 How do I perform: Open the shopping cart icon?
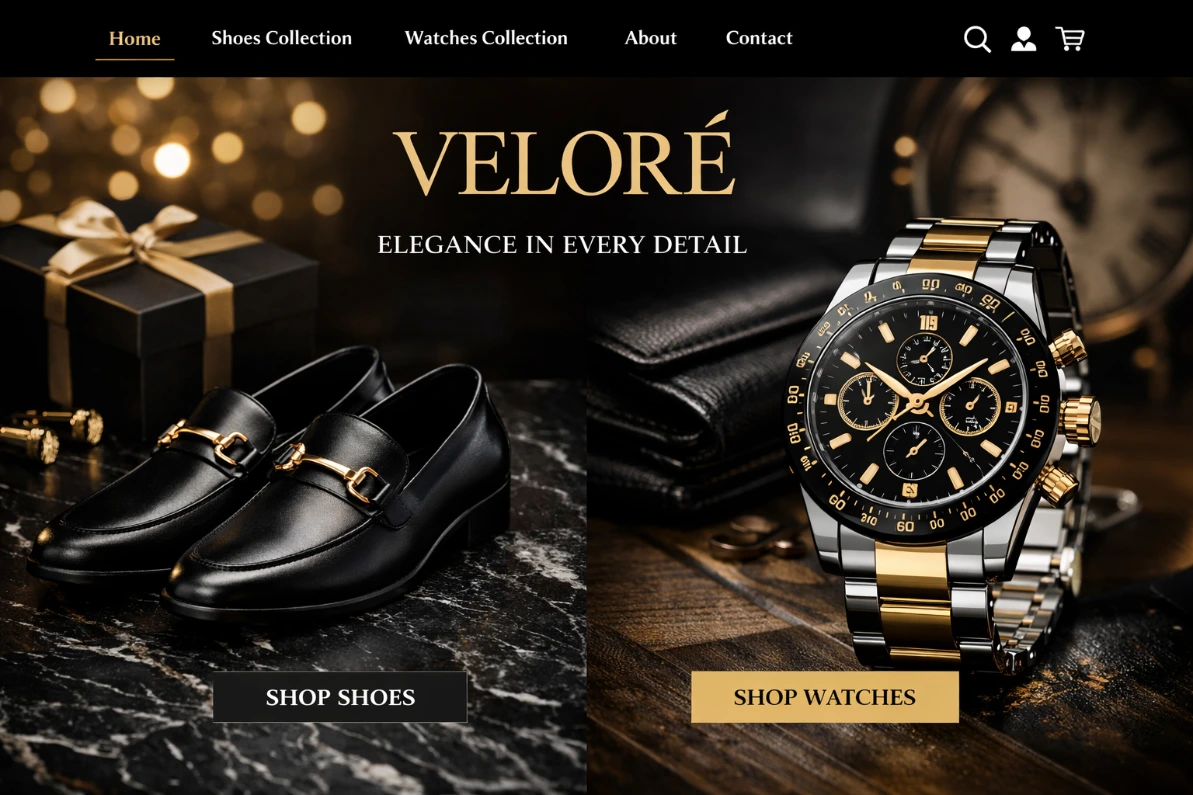(1070, 39)
